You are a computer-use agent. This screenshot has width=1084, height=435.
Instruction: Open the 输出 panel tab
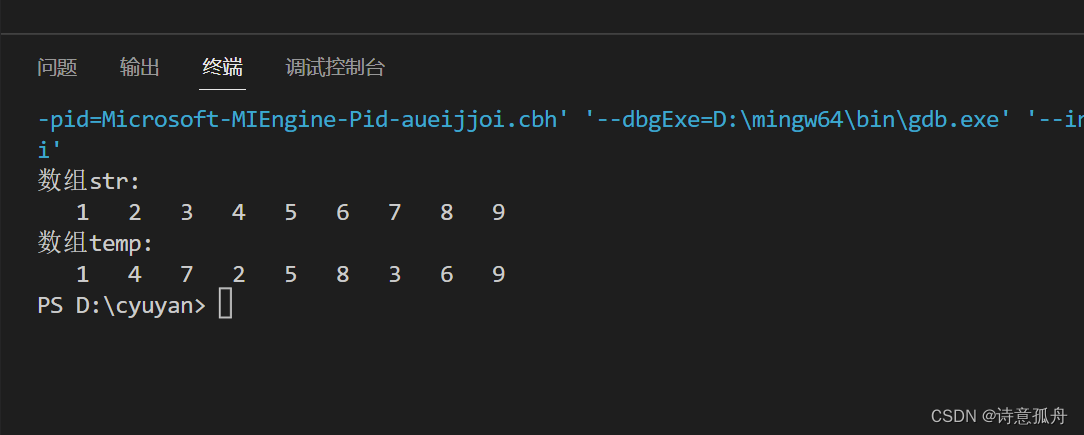(x=139, y=67)
